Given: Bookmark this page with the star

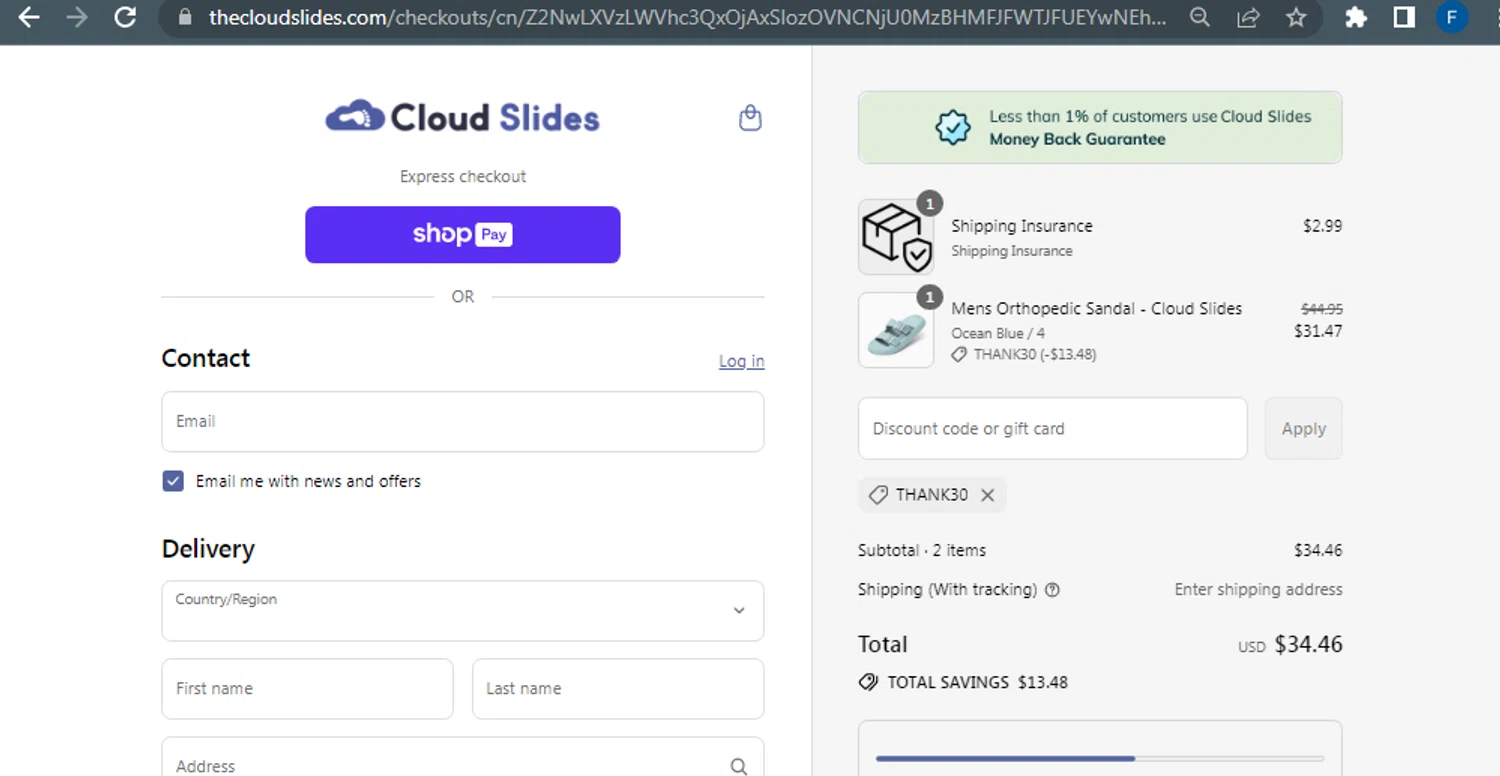Looking at the screenshot, I should (1296, 17).
